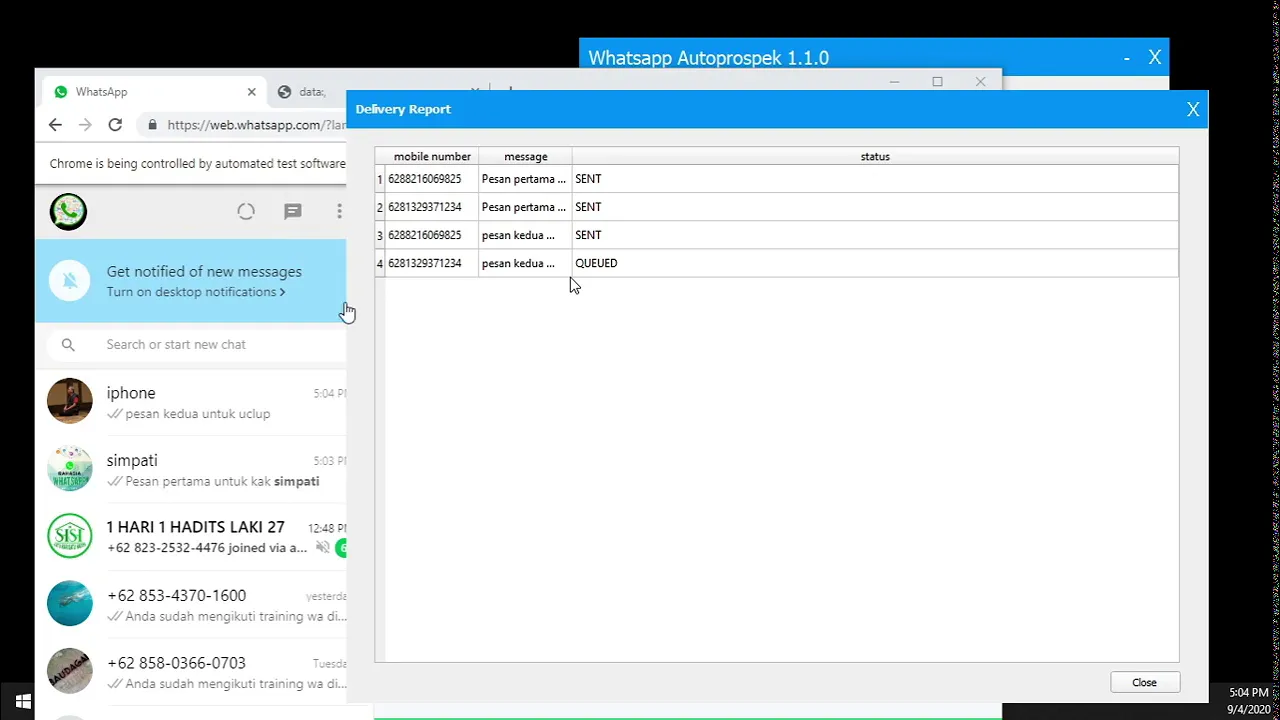Click number 6281329371234 in row 4
Screen dimensions: 1280x720
tap(432, 263)
